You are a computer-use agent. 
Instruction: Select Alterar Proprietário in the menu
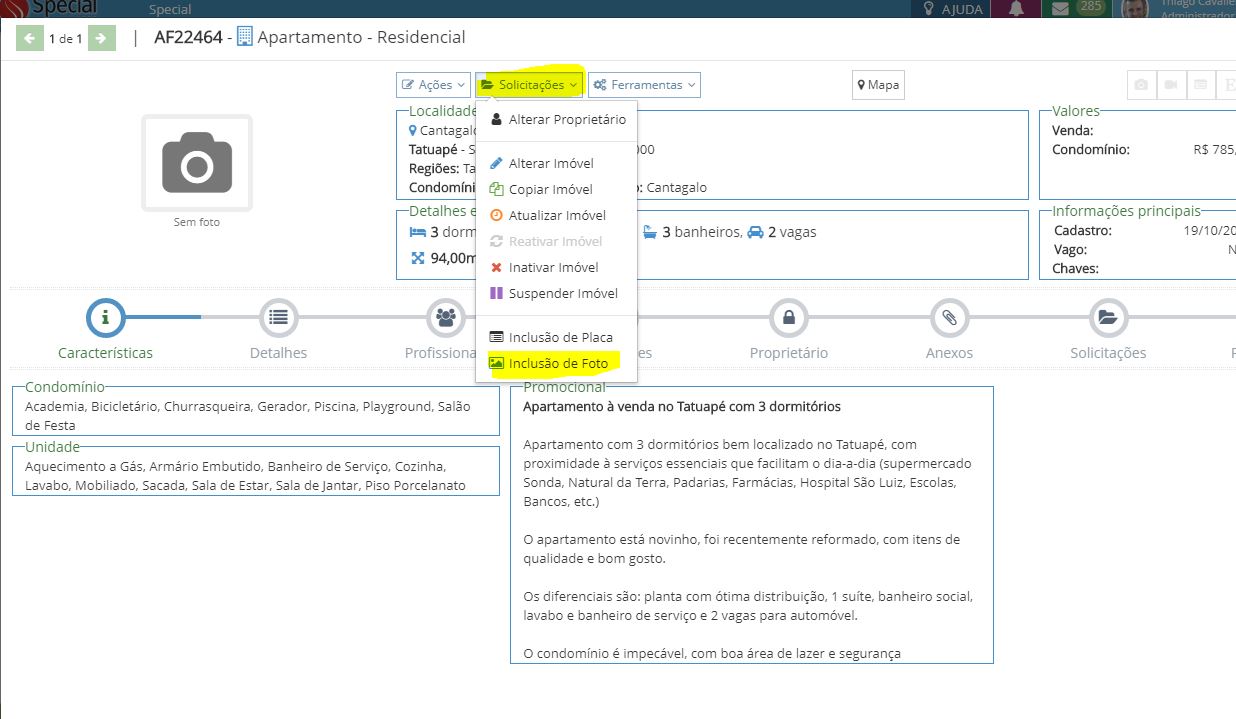tap(557, 118)
